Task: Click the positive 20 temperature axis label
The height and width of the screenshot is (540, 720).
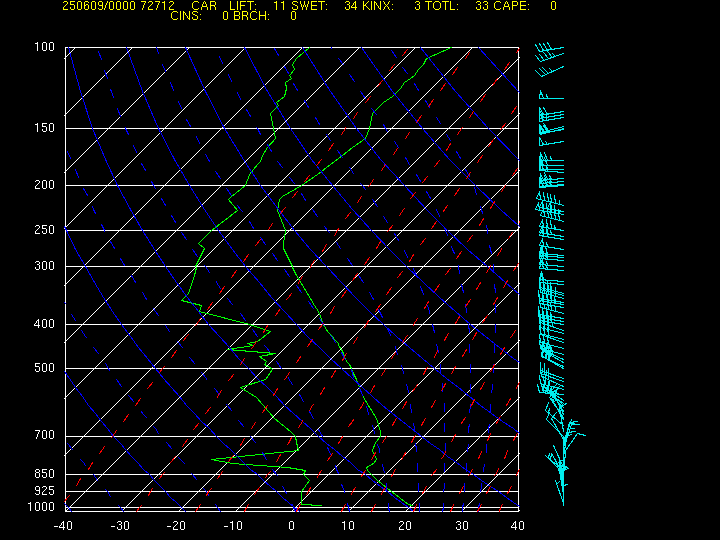Action: tap(405, 526)
